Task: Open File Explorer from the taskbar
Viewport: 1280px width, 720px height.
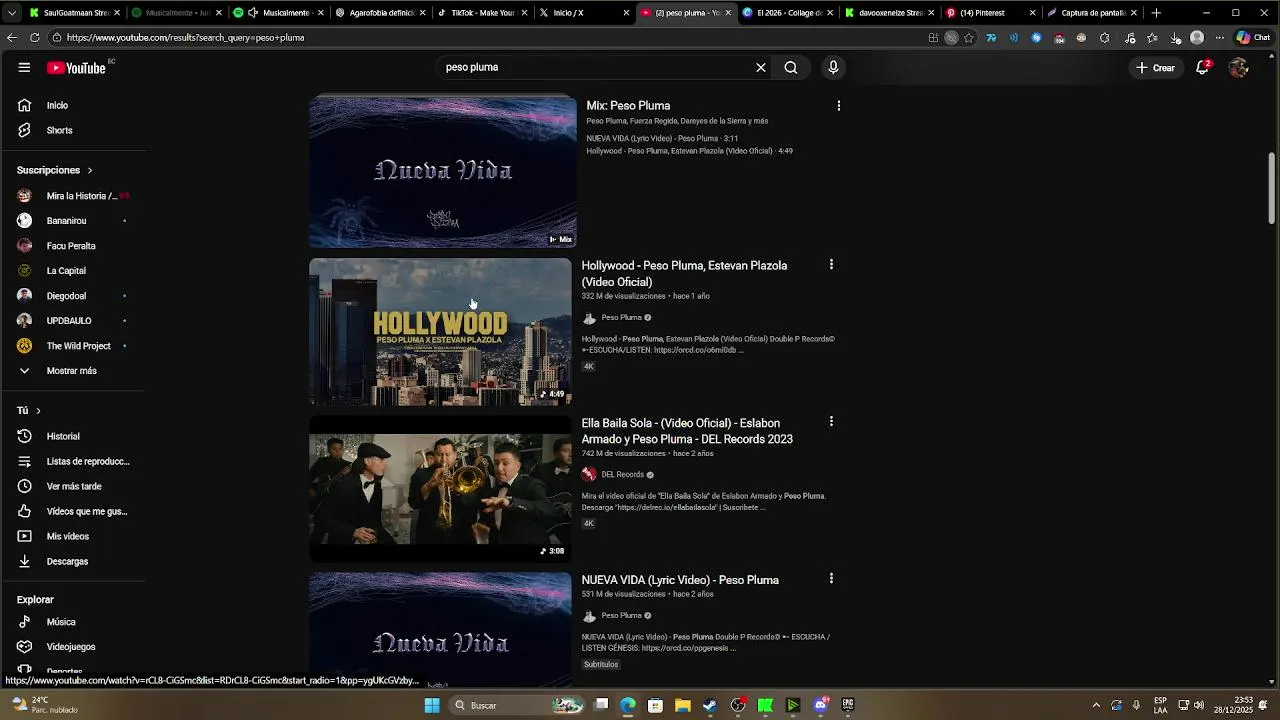Action: (683, 706)
